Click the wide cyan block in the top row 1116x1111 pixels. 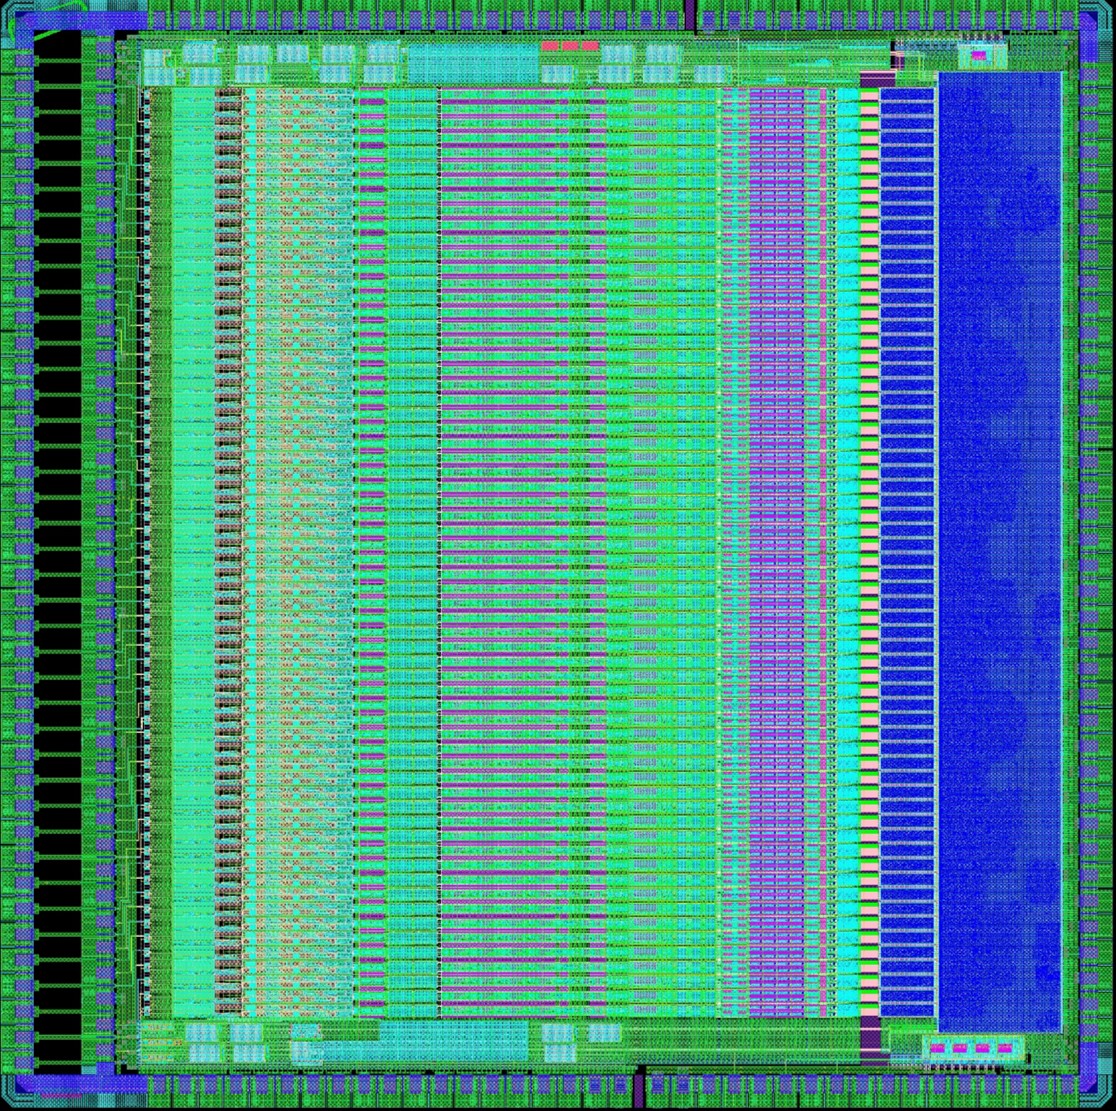point(473,63)
